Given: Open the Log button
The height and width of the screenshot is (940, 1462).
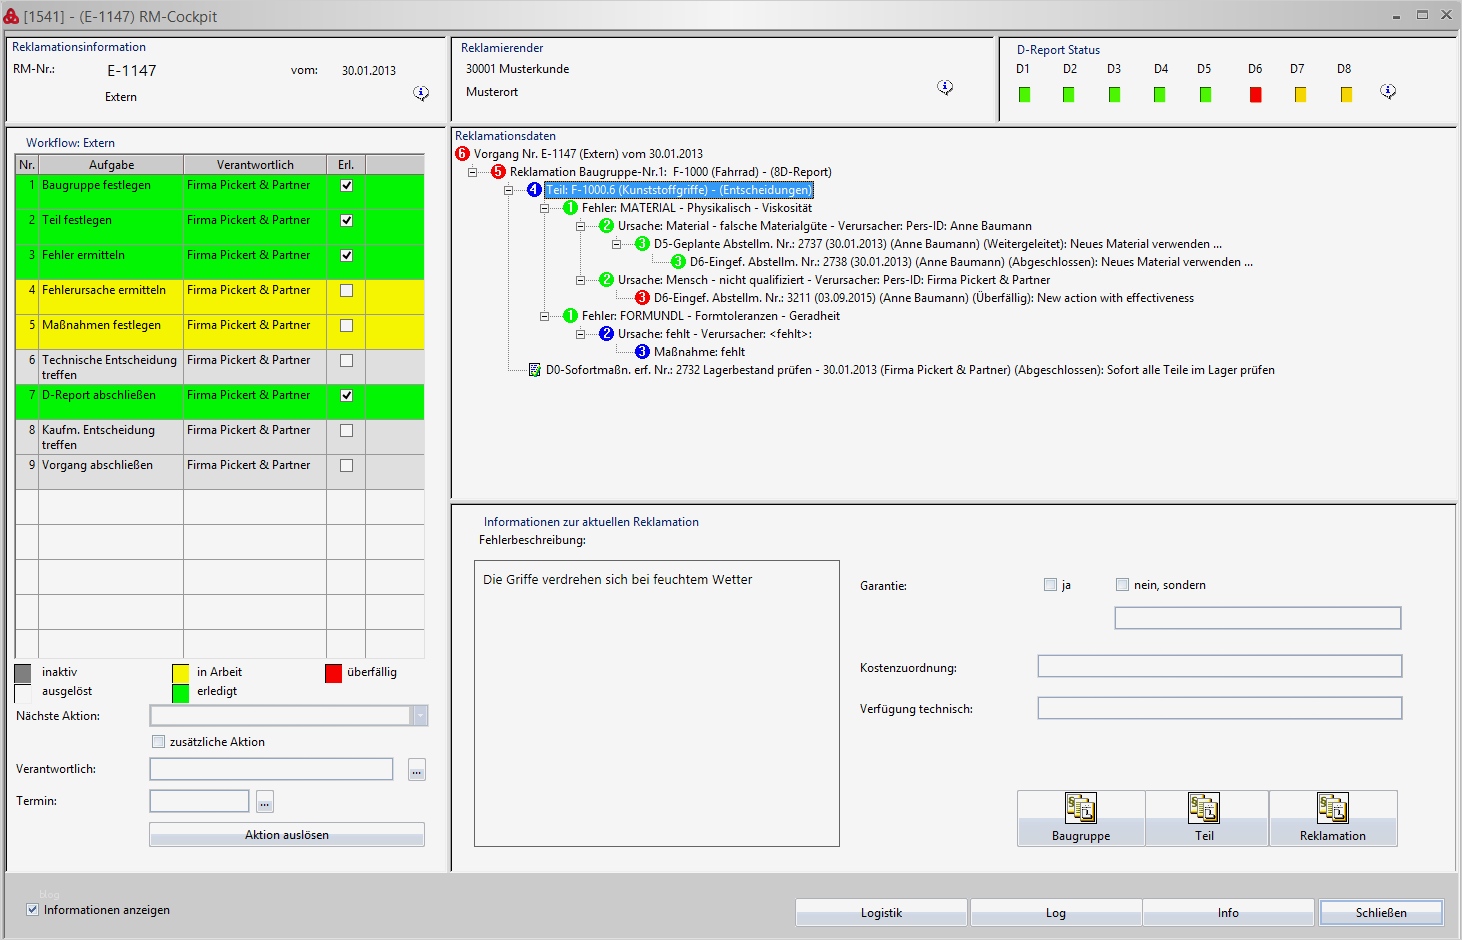Looking at the screenshot, I should tap(1056, 913).
